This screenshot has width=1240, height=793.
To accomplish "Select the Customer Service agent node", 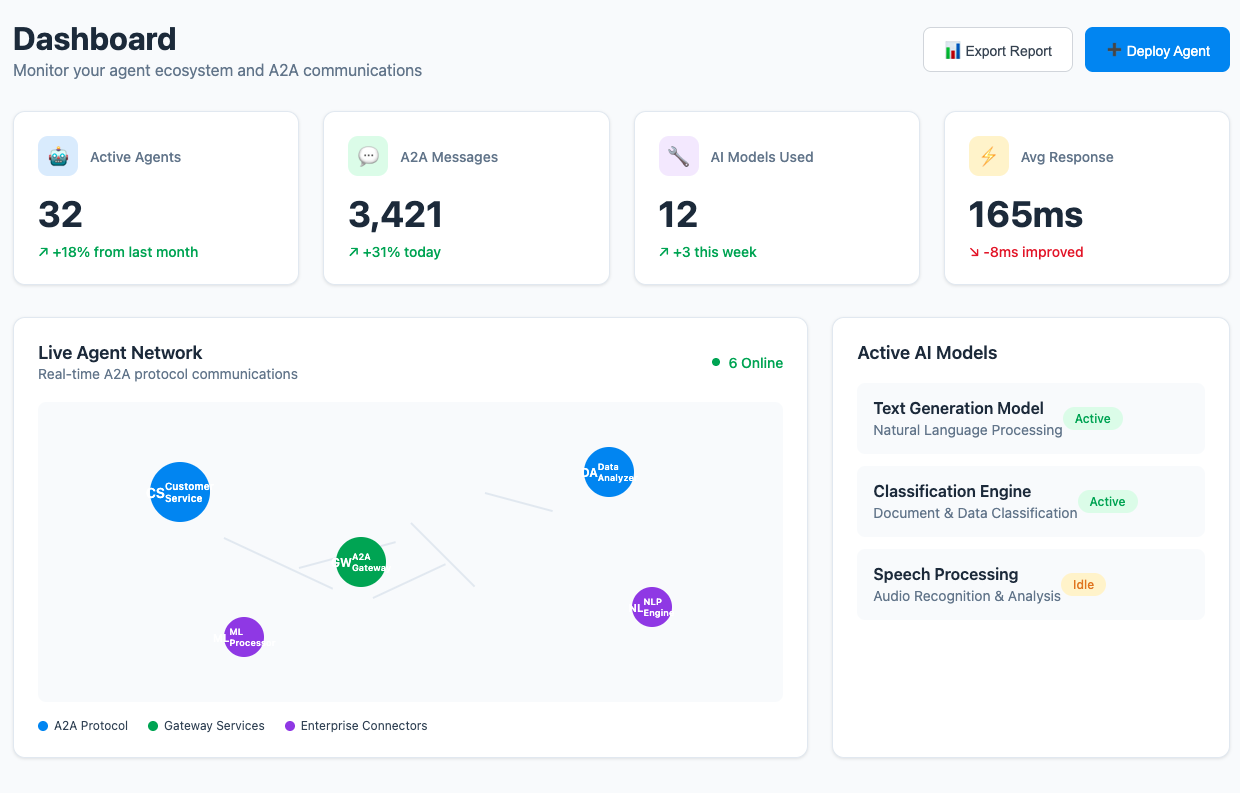I will (x=180, y=492).
